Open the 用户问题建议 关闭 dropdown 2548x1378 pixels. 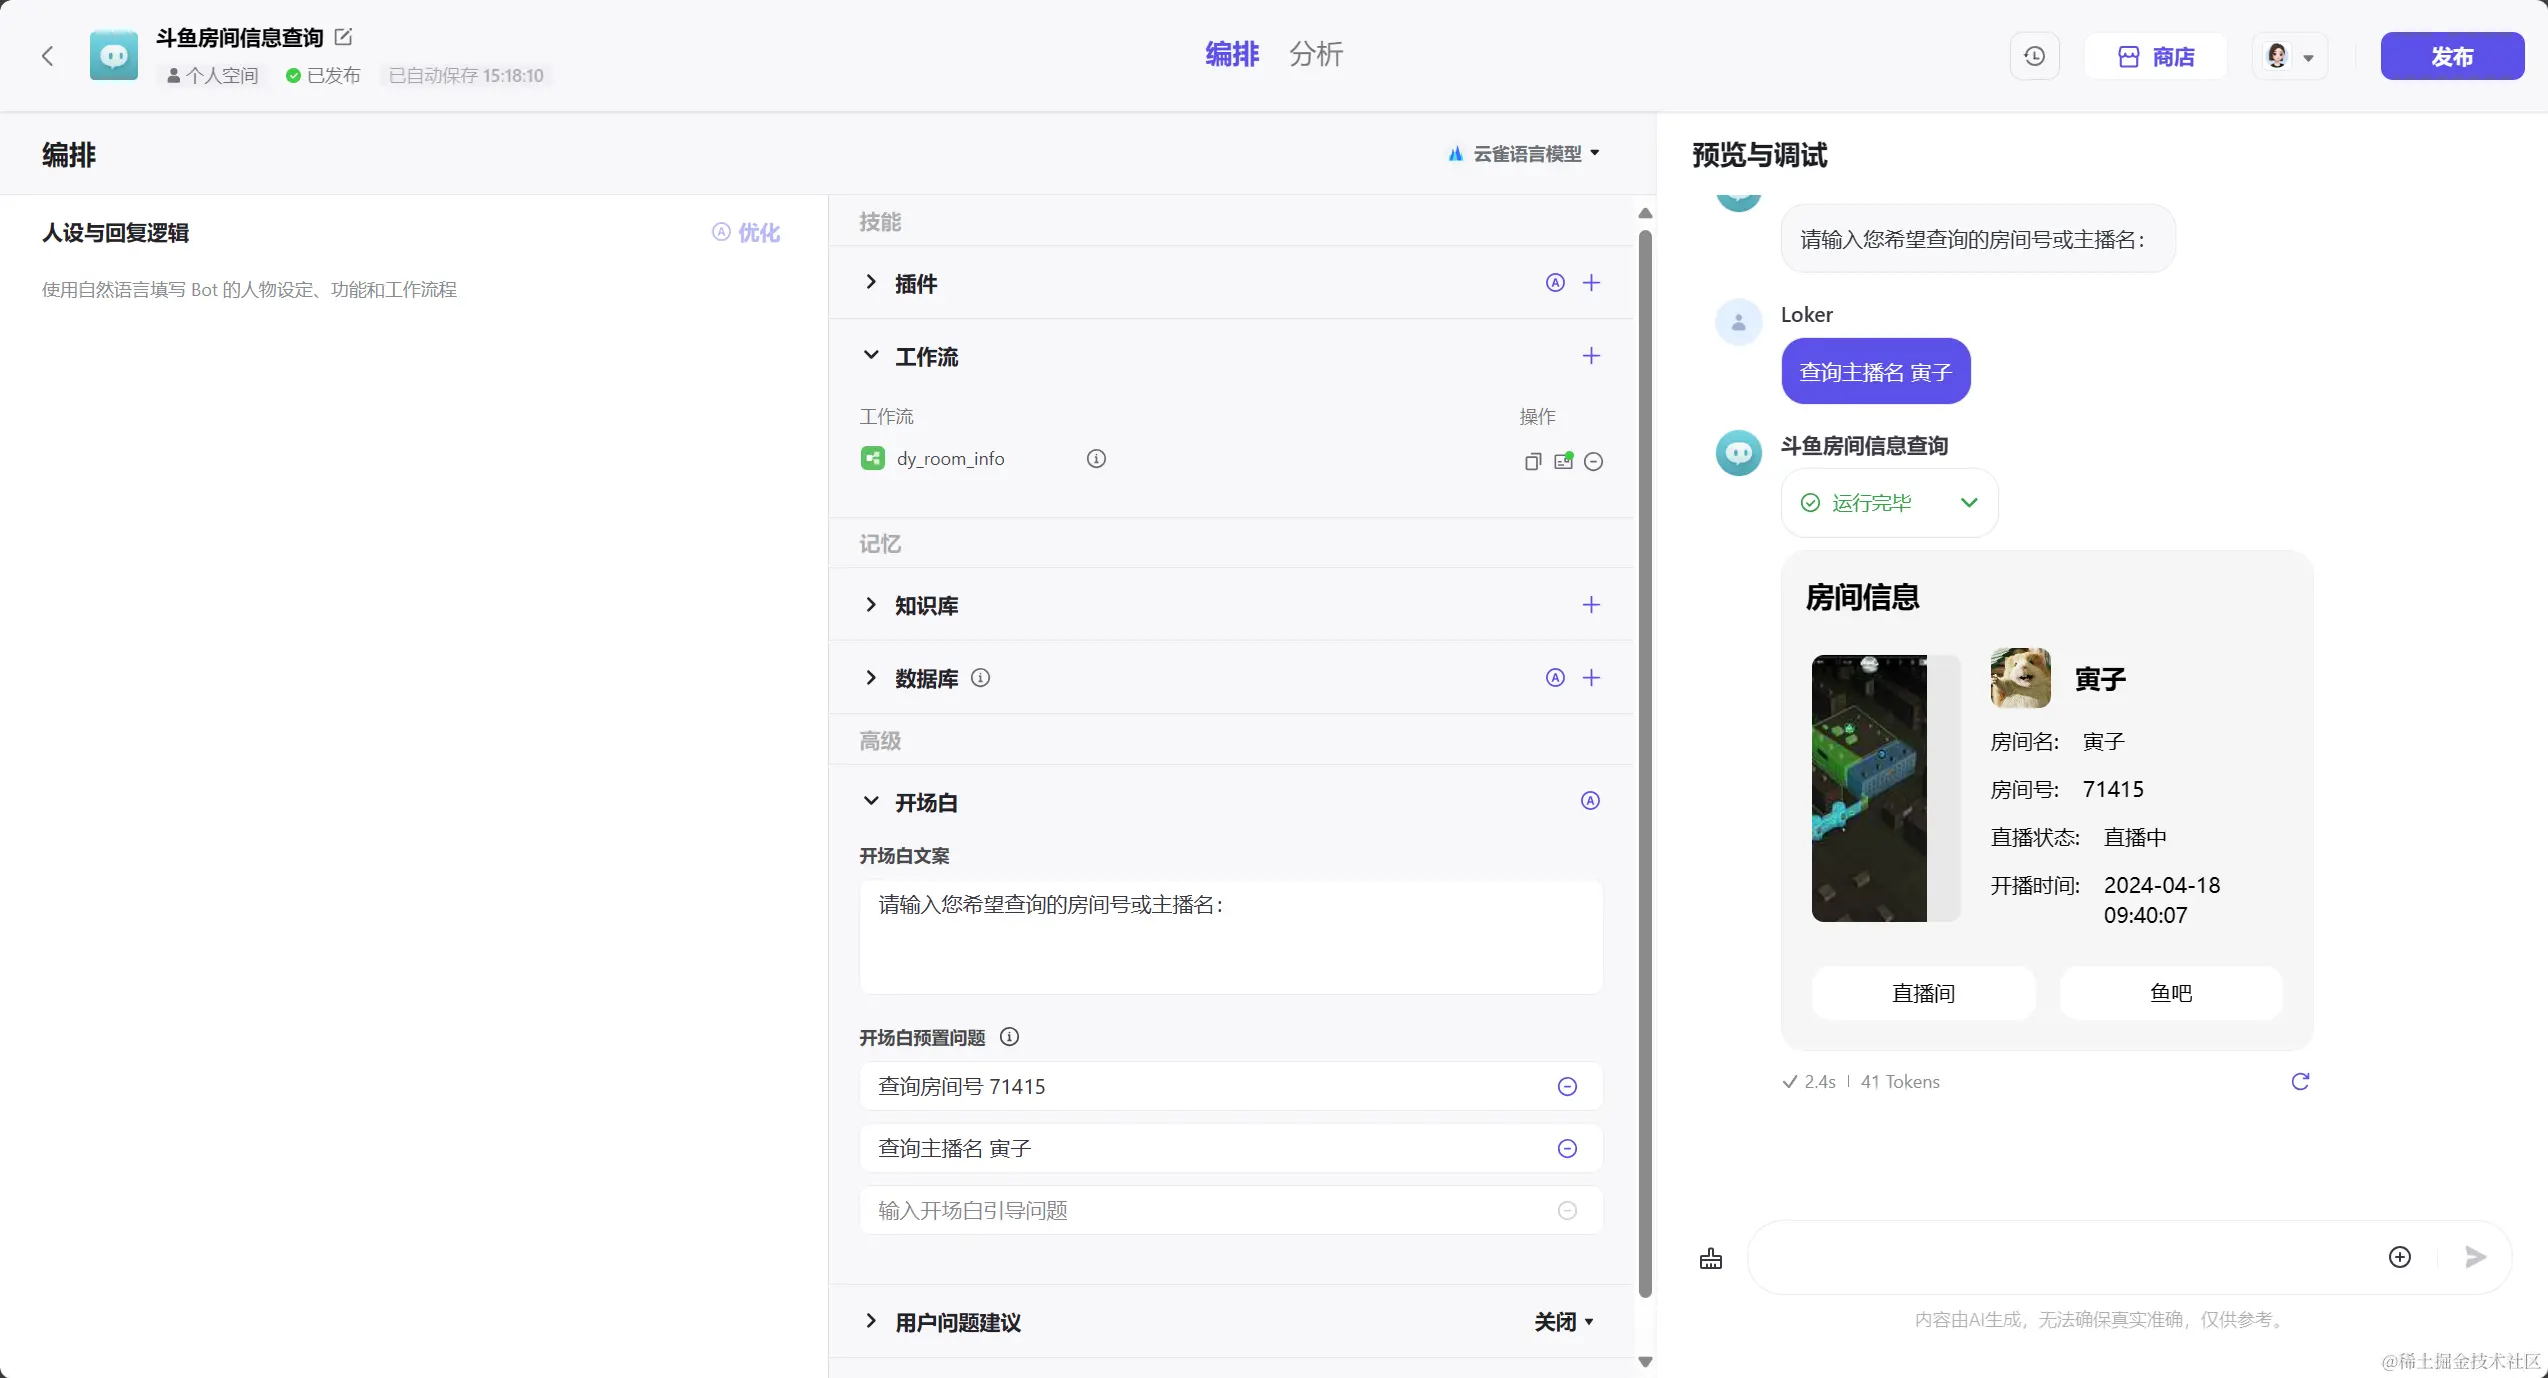tap(1564, 1322)
